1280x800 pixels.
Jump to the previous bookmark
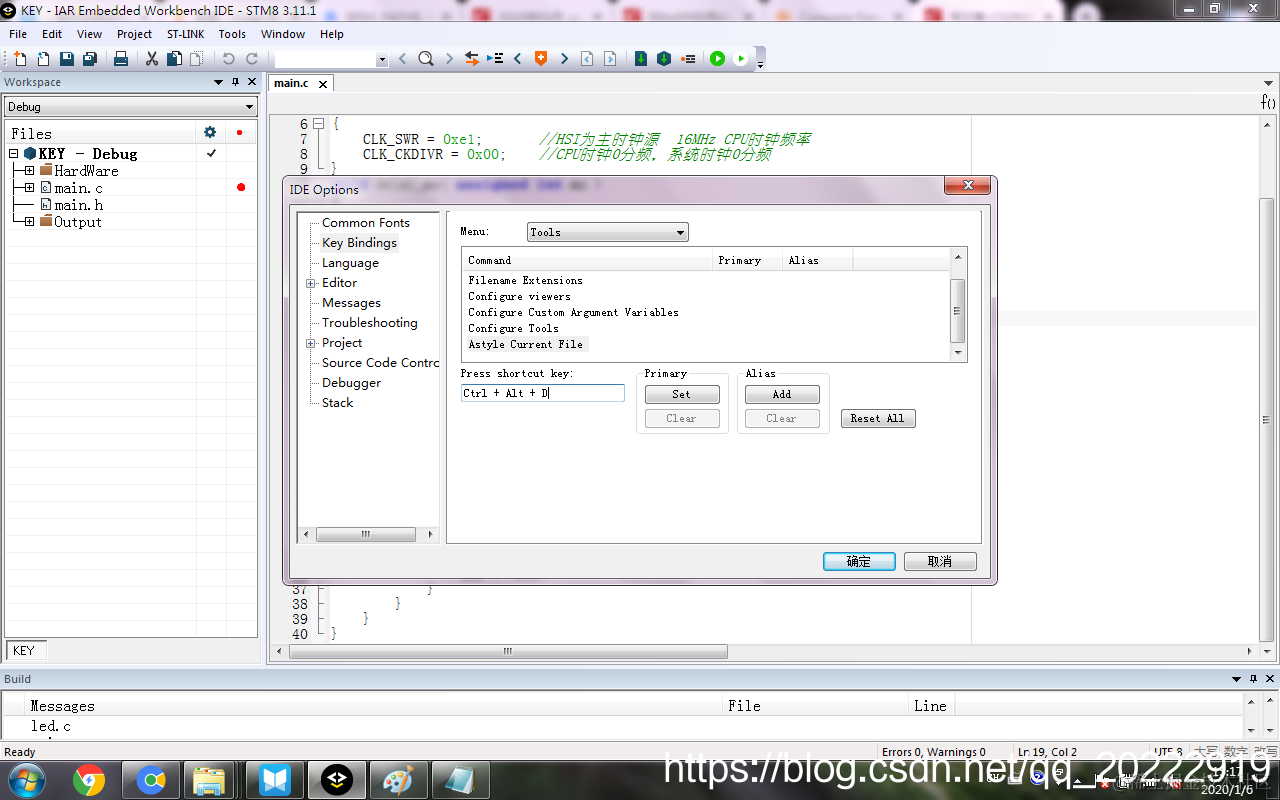[x=517, y=59]
